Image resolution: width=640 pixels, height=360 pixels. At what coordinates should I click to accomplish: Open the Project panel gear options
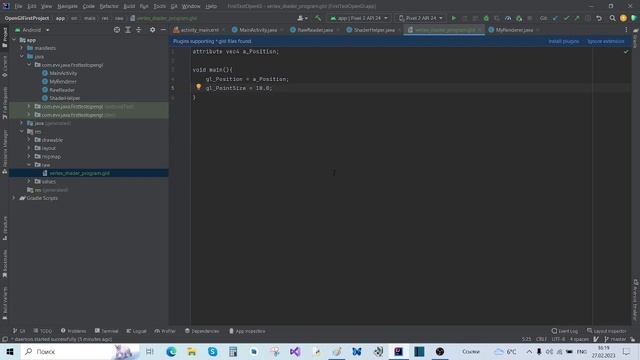click(x=152, y=30)
